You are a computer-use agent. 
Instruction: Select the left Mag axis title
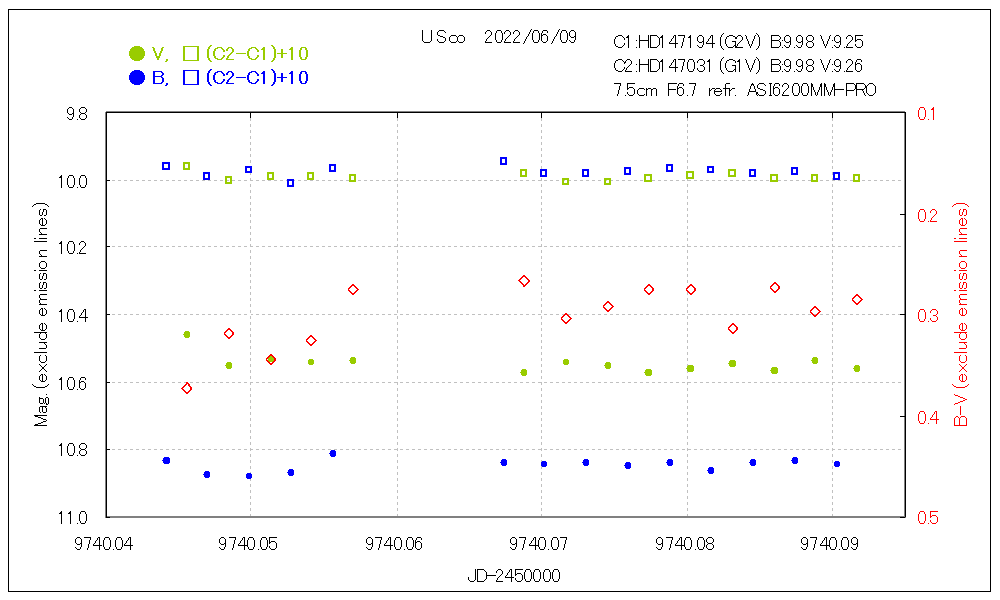click(x=42, y=316)
